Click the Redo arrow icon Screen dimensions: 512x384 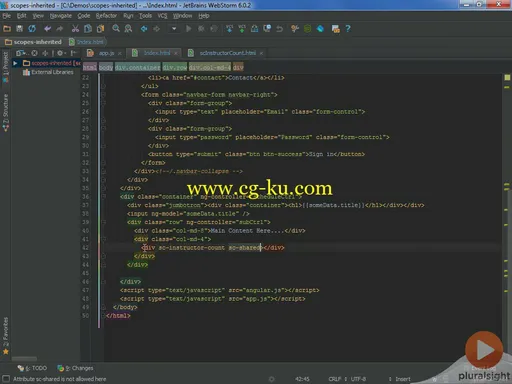[60, 29]
